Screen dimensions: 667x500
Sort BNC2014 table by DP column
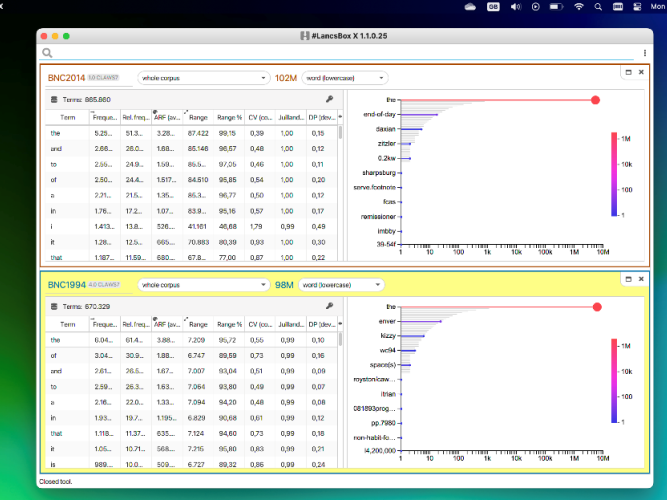(x=322, y=117)
